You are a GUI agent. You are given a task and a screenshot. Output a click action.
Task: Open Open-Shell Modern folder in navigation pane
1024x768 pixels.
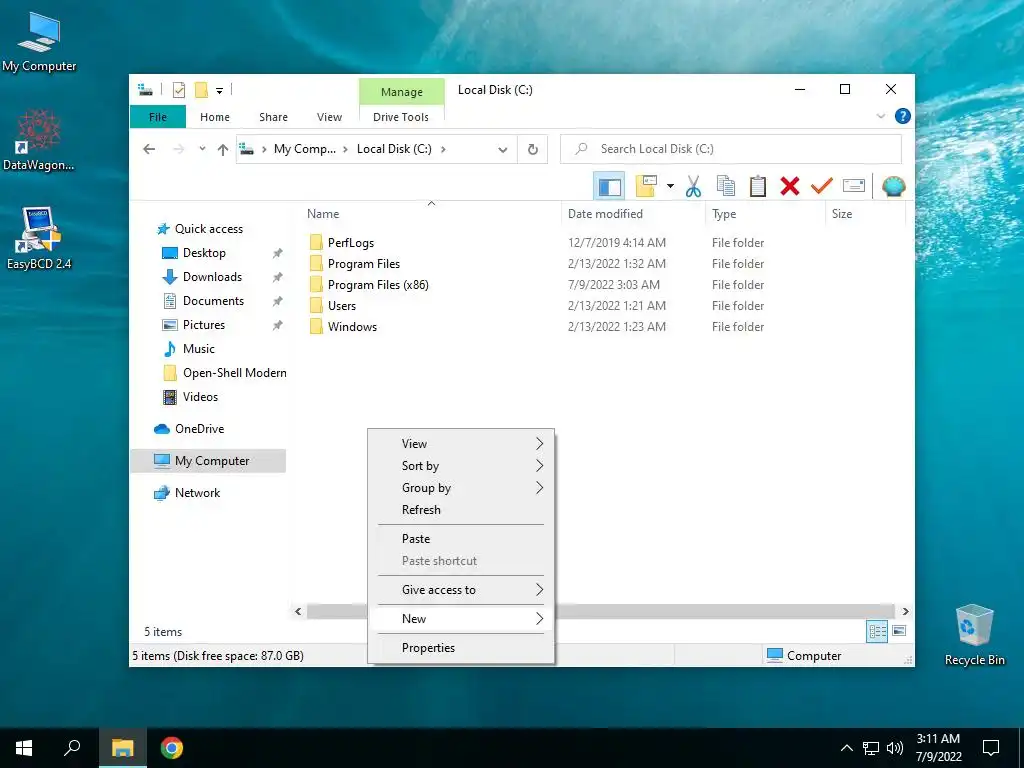pos(234,373)
